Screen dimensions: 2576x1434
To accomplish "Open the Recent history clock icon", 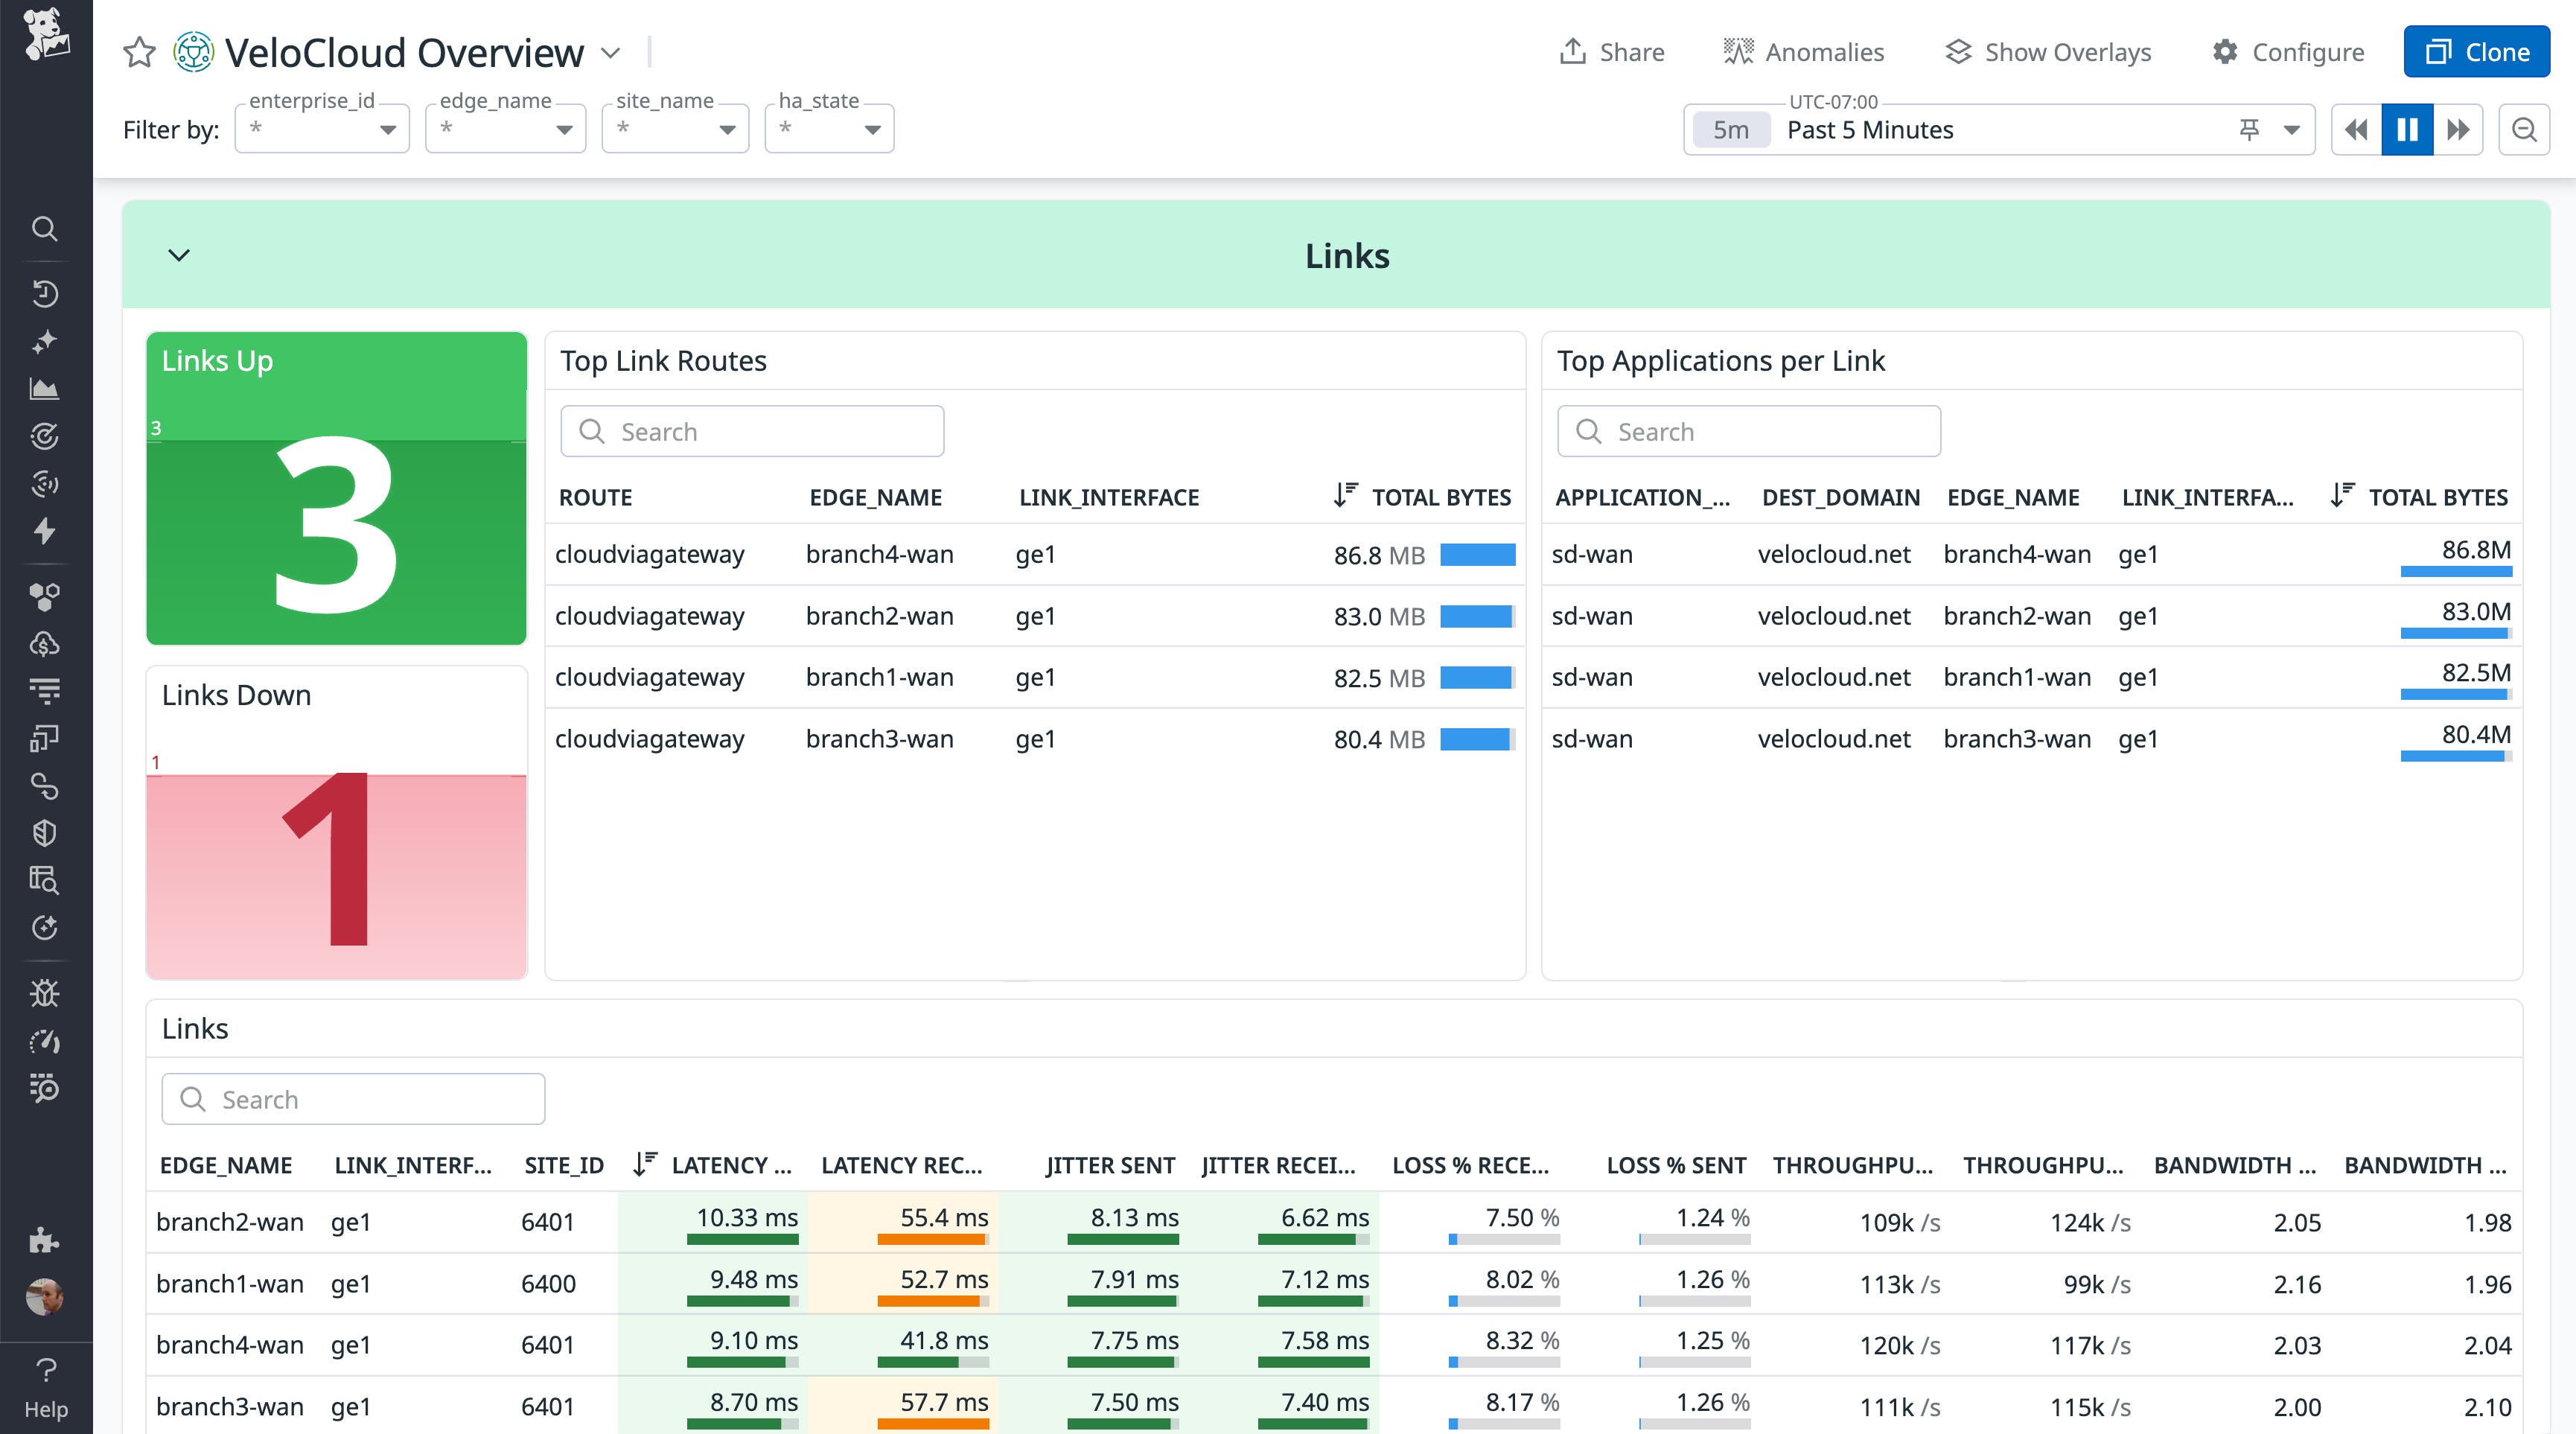I will (45, 293).
